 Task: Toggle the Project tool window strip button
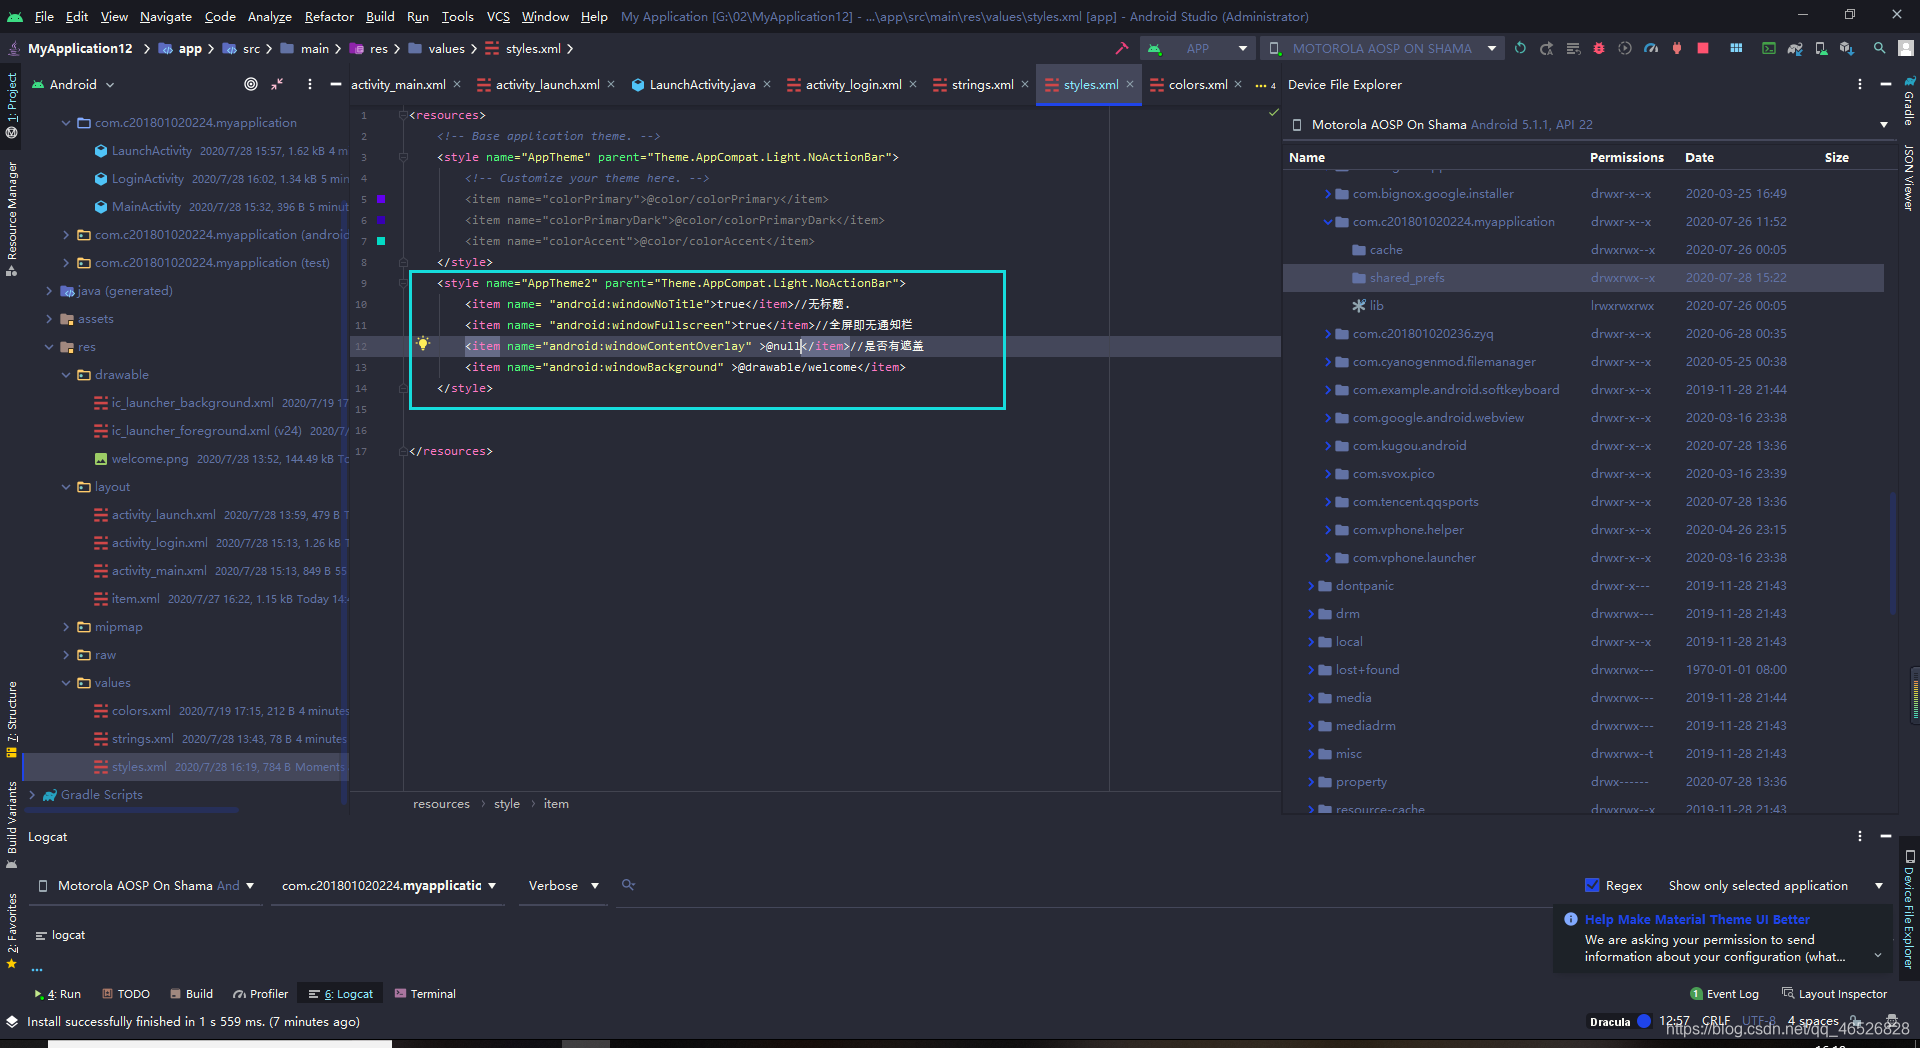pyautogui.click(x=11, y=105)
